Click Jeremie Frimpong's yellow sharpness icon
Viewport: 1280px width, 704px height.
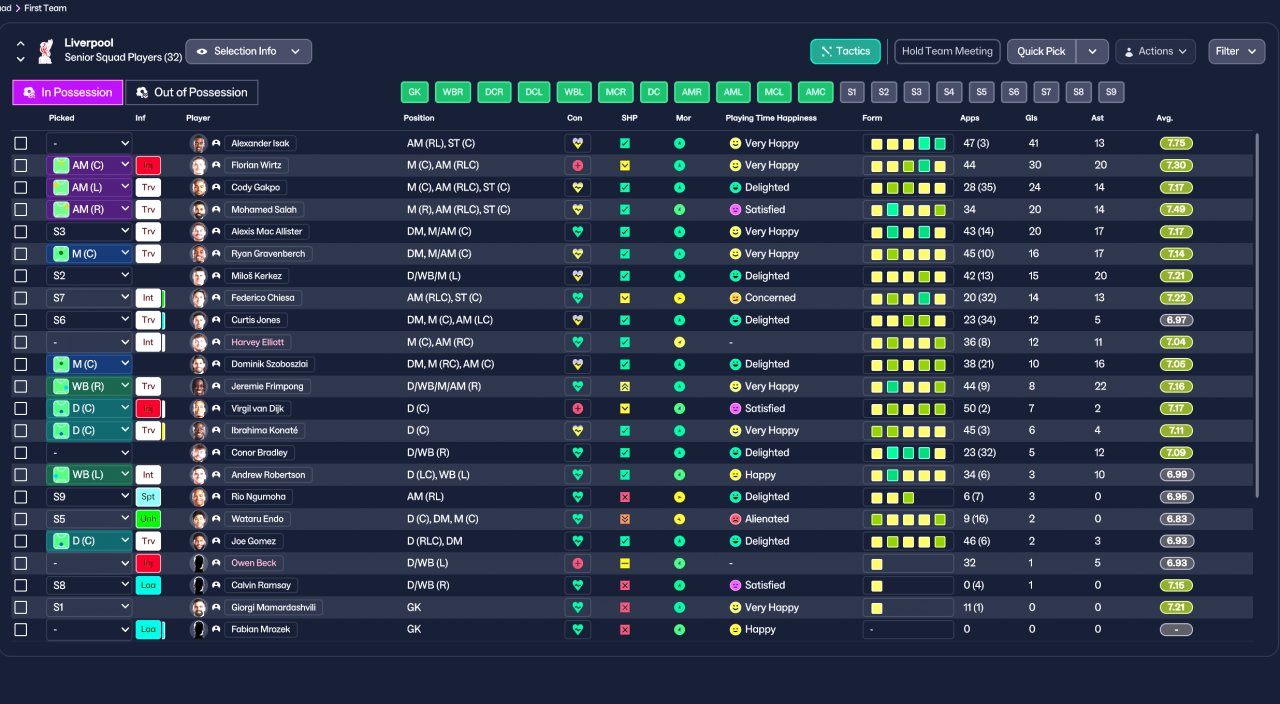625,387
